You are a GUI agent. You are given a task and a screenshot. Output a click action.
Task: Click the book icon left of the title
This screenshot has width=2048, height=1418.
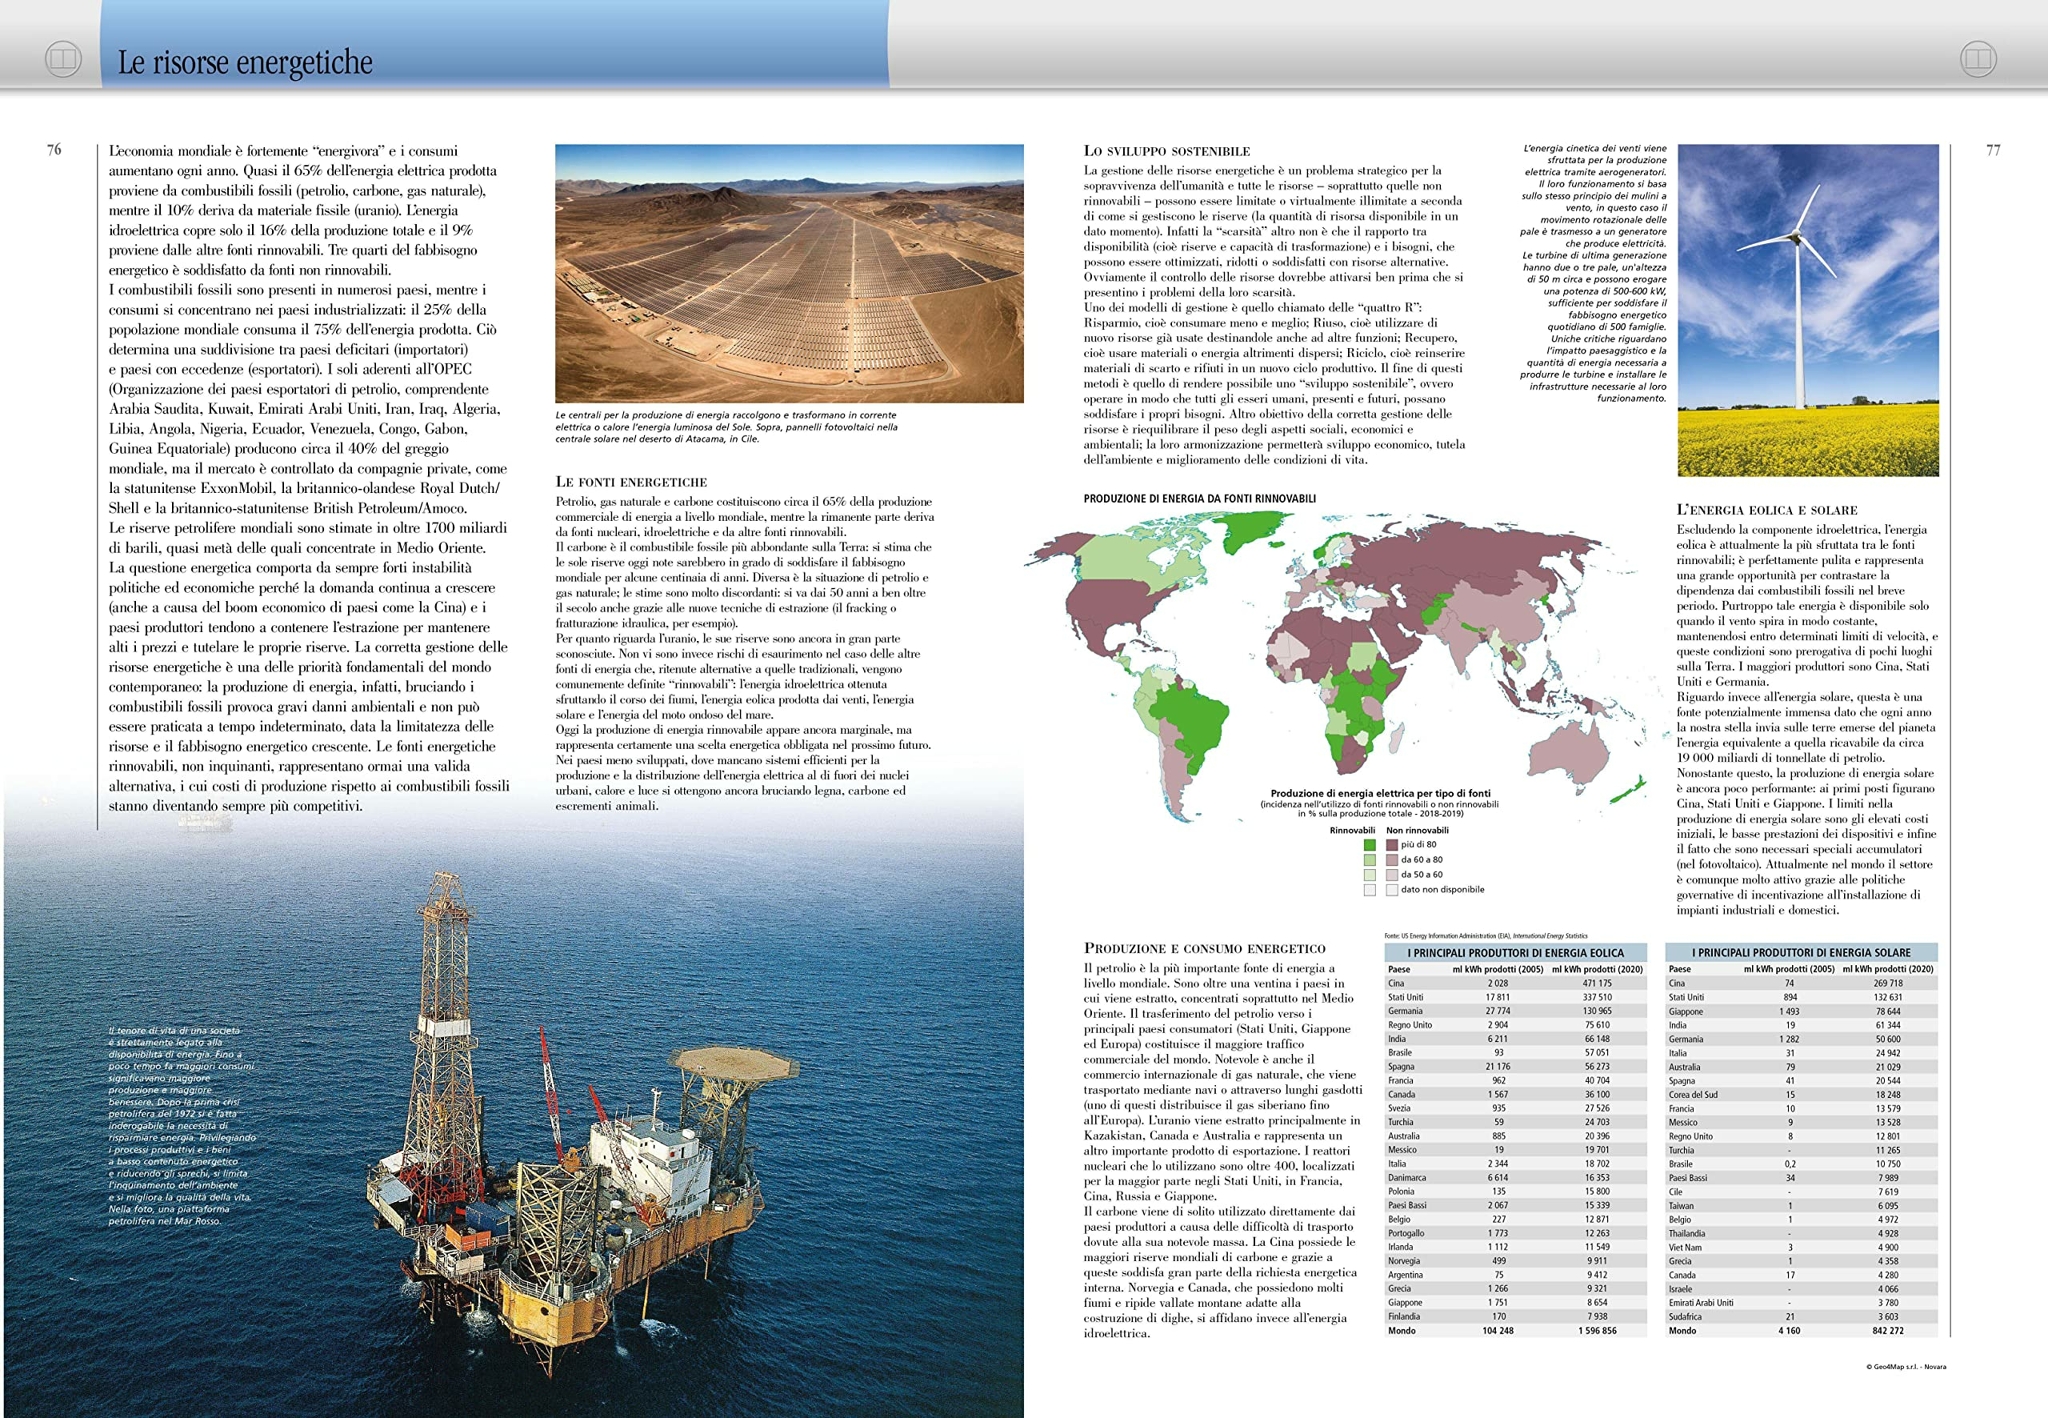point(63,59)
